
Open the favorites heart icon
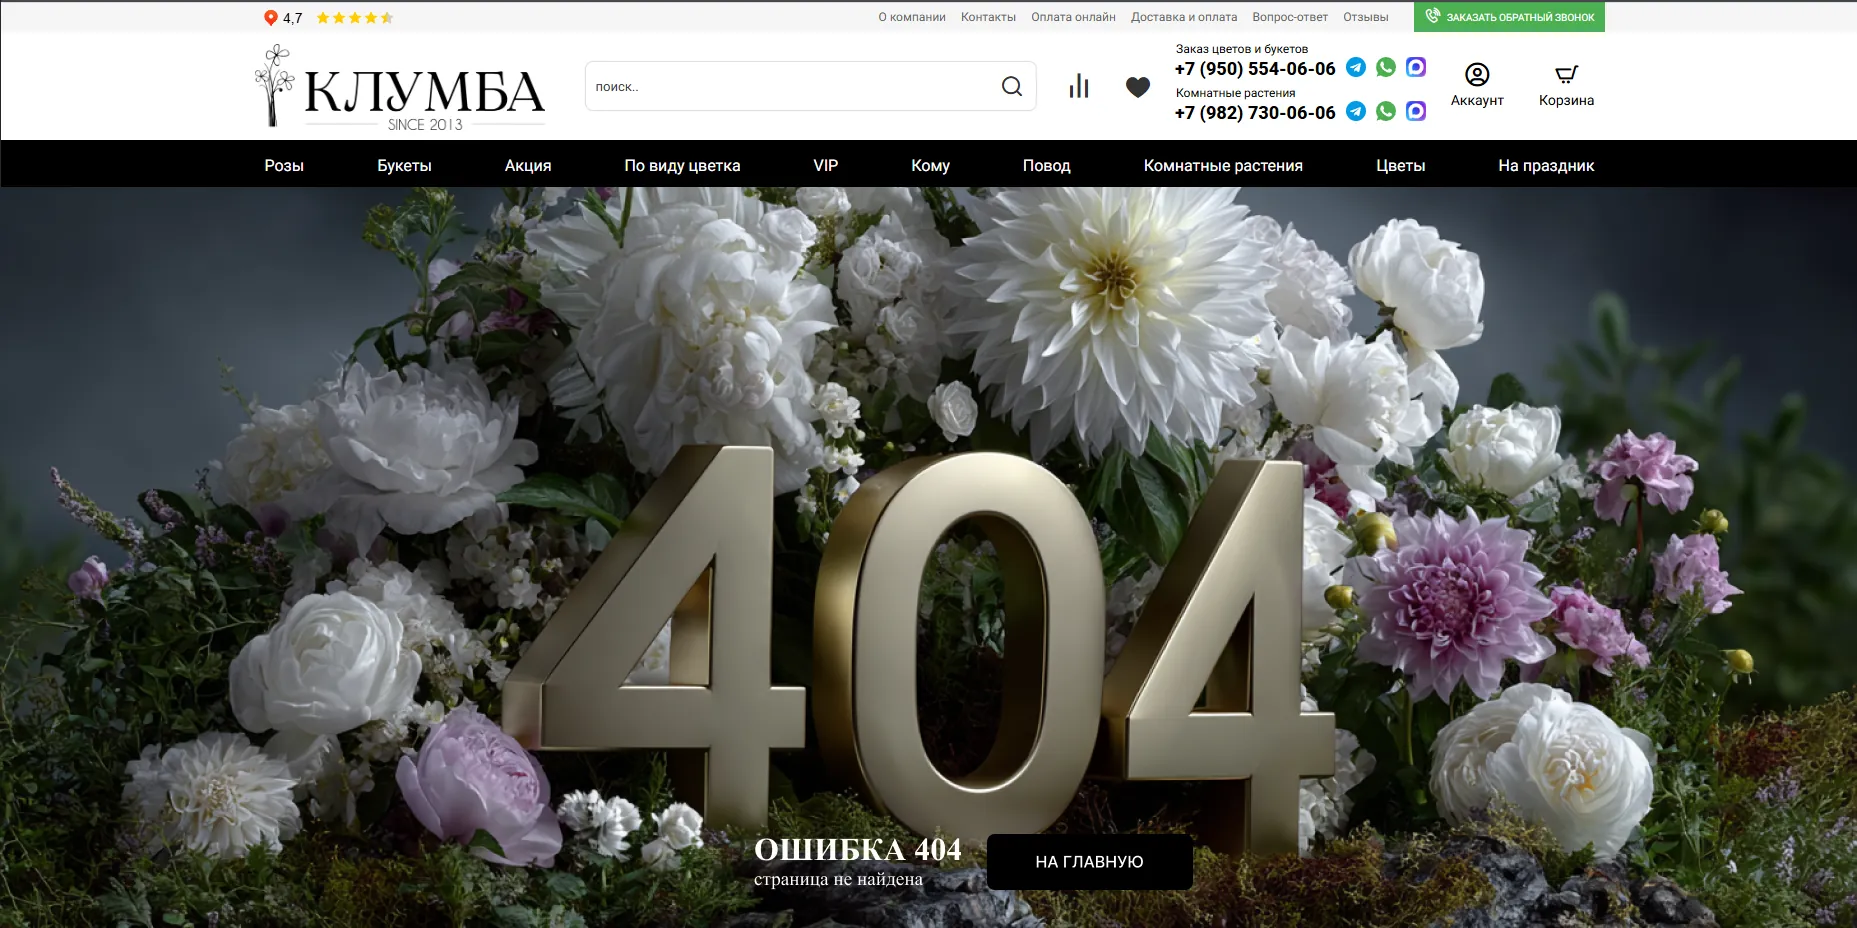1138,87
